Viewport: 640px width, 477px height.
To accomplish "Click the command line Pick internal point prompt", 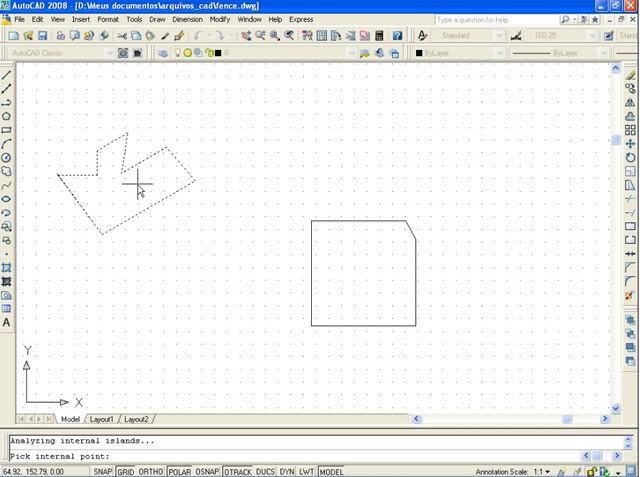I will pyautogui.click(x=60, y=456).
